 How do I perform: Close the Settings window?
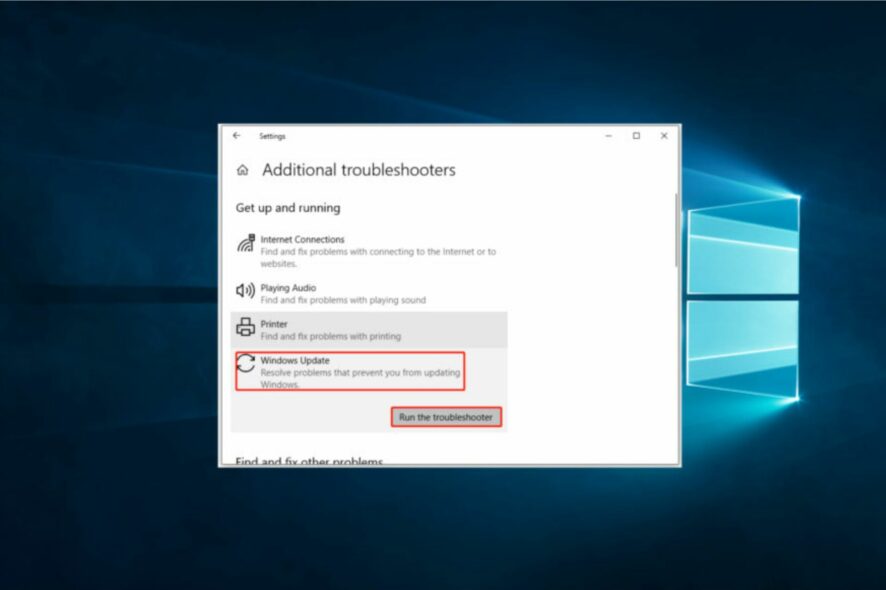coord(664,136)
